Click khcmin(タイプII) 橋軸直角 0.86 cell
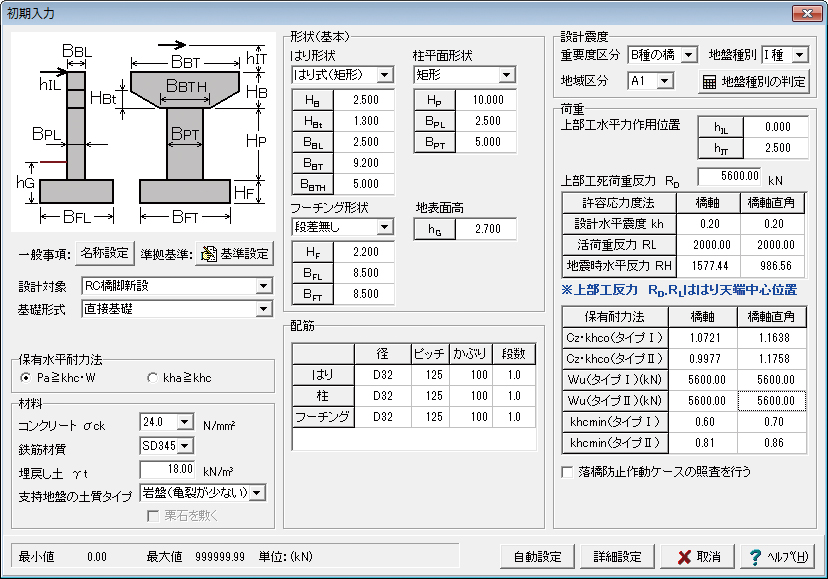Image resolution: width=828 pixels, height=579 pixels. click(x=772, y=443)
